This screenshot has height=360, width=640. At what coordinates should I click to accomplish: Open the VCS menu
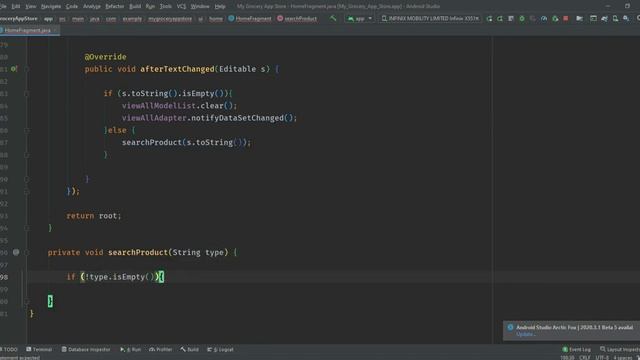tap(181, 6)
